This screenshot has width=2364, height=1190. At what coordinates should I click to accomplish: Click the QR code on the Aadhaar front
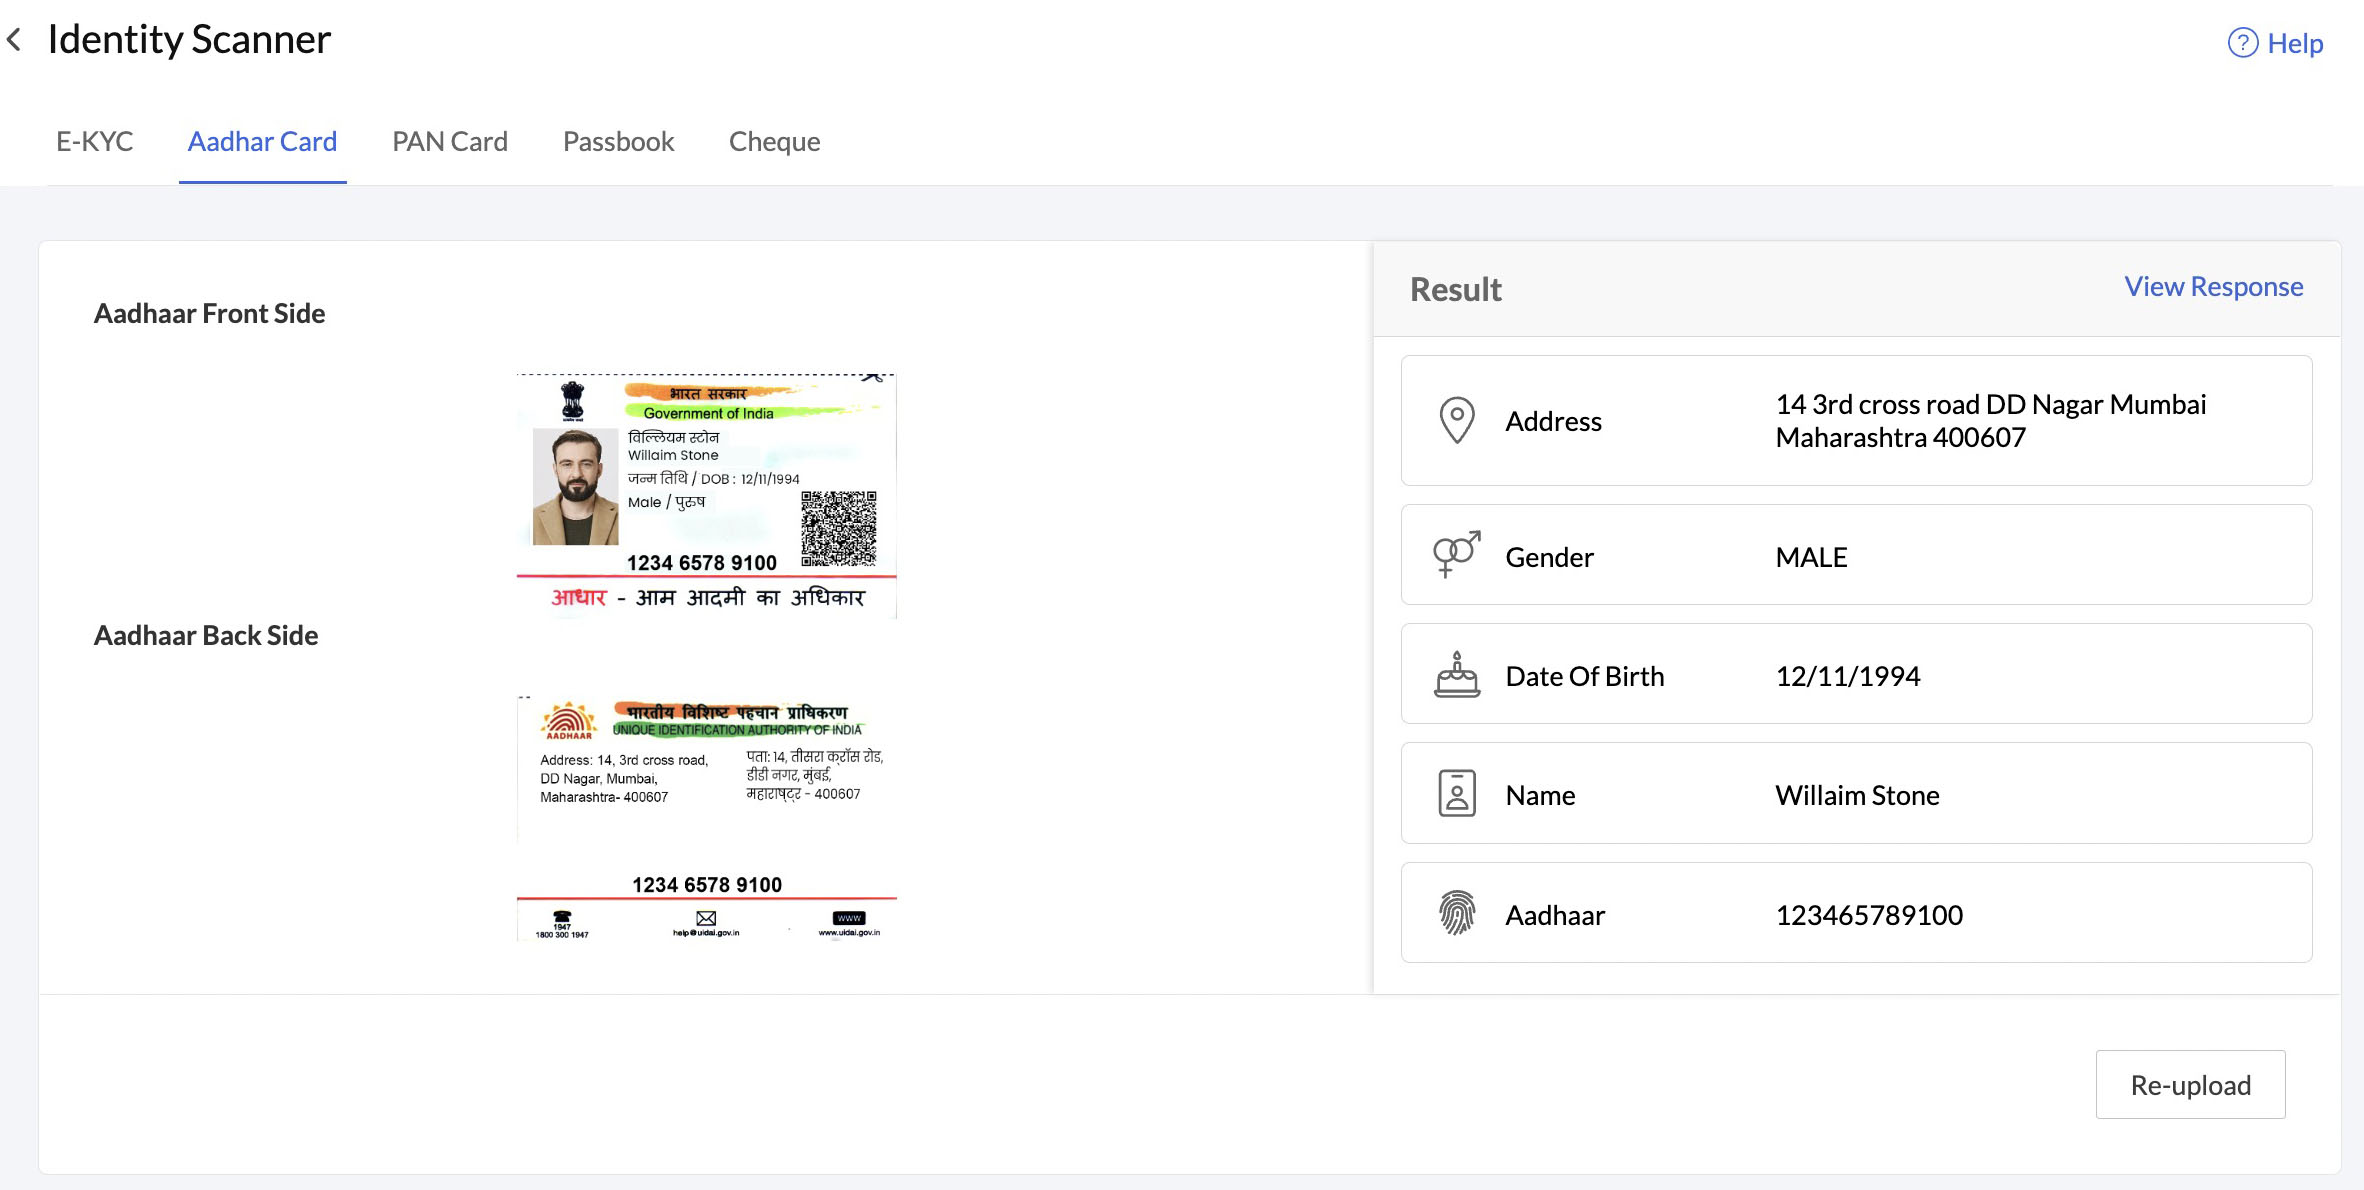pyautogui.click(x=838, y=528)
